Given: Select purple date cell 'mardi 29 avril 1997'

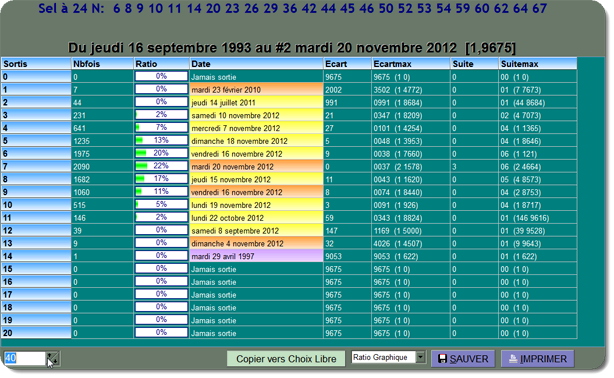Looking at the screenshot, I should tap(256, 256).
